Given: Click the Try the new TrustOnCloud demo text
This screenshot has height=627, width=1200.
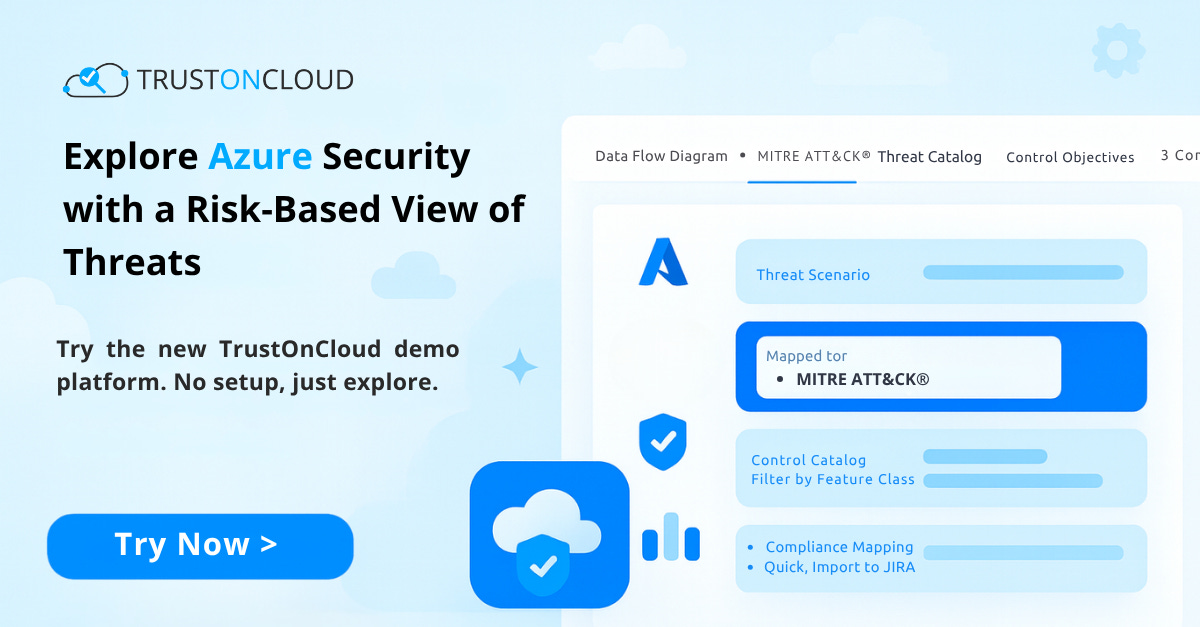Looking at the screenshot, I should [258, 366].
